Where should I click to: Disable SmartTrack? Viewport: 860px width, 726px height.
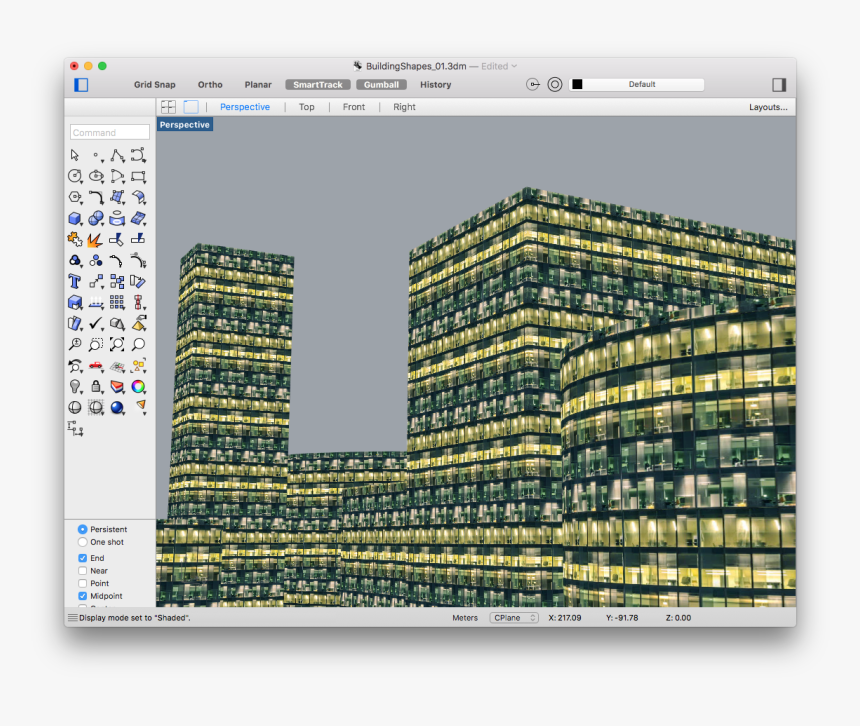[x=318, y=84]
